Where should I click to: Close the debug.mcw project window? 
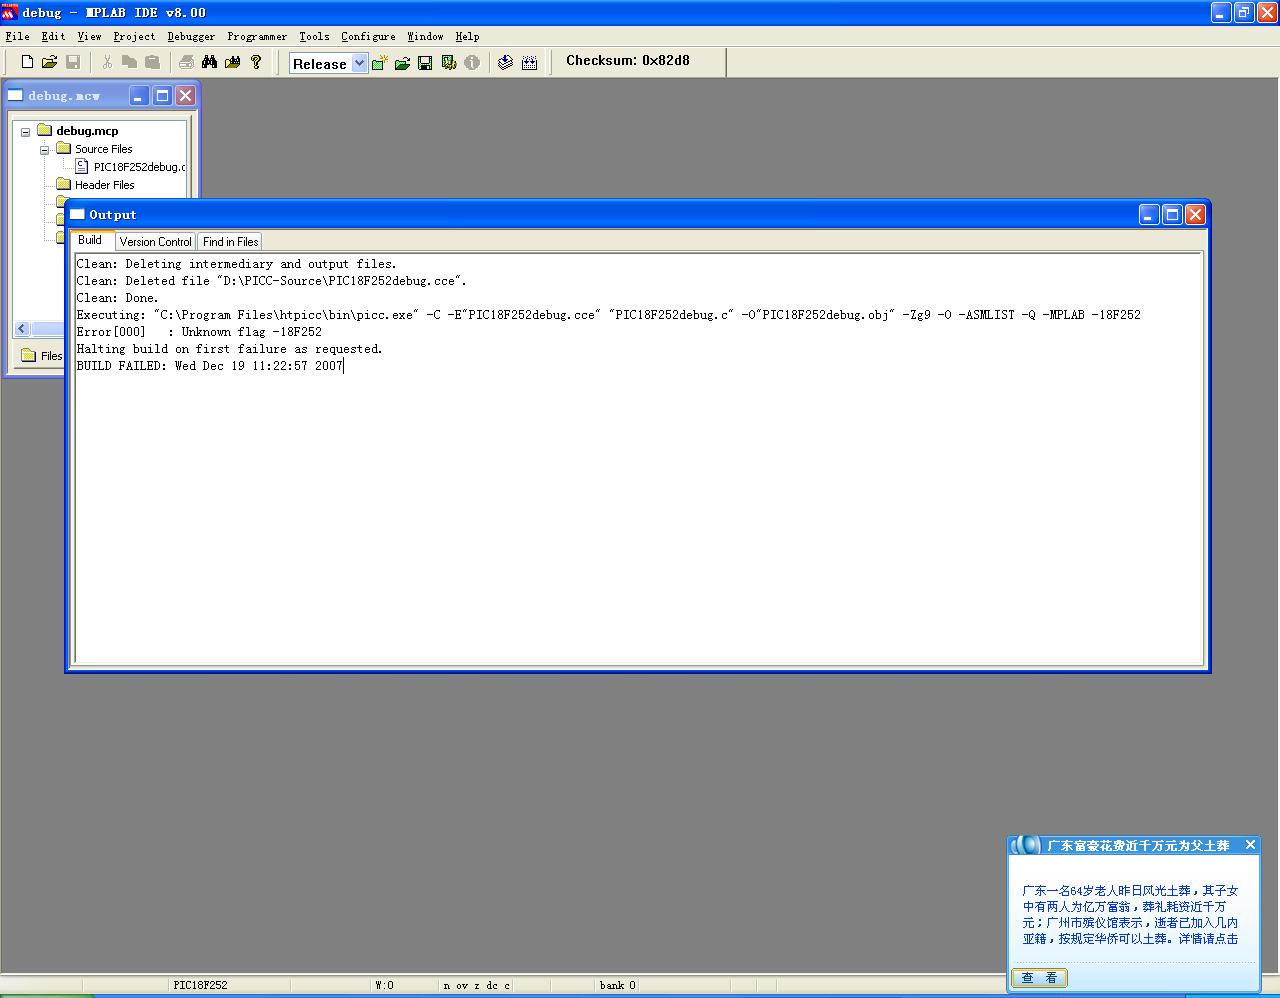(x=185, y=95)
